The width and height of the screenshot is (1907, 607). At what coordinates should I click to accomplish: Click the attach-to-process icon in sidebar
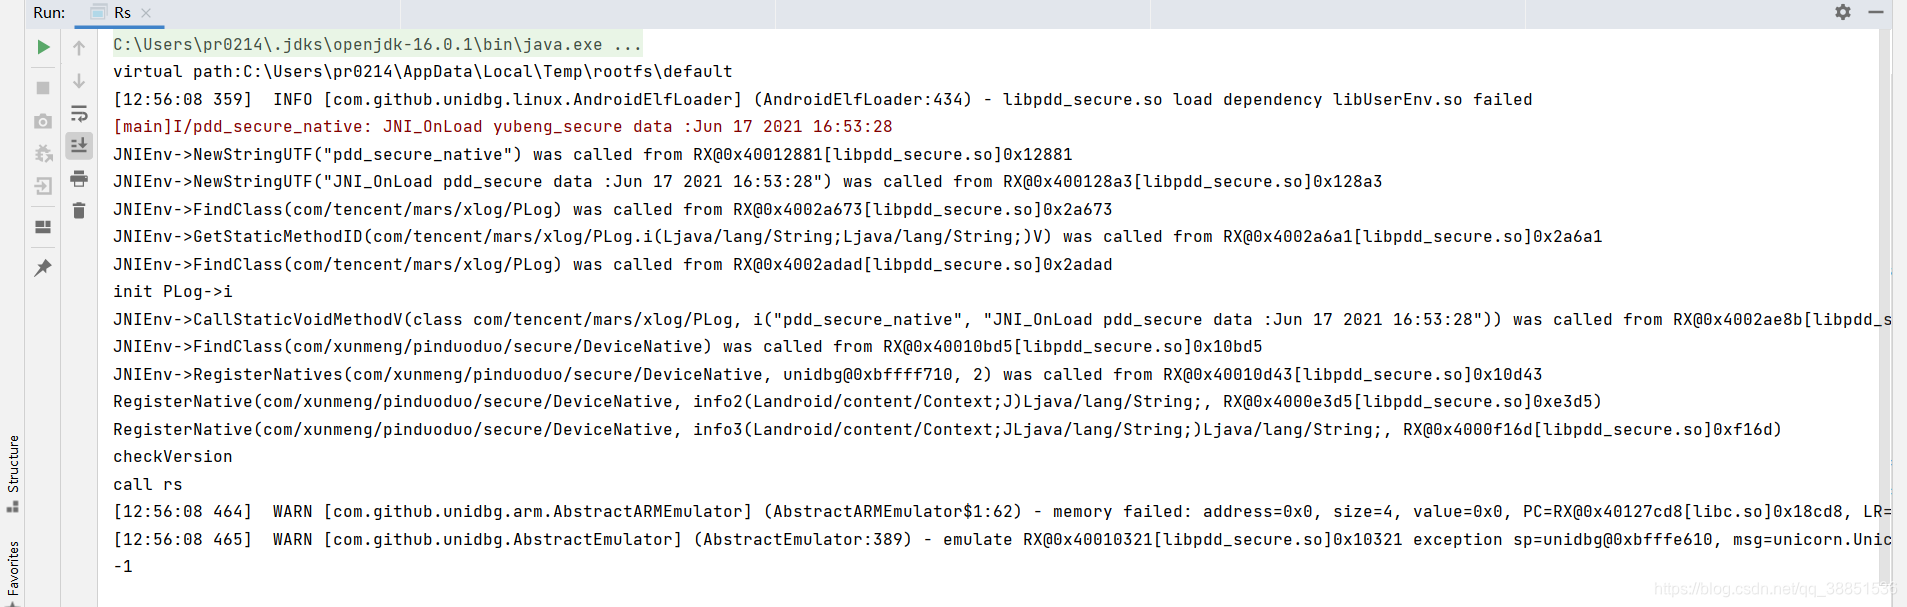tap(42, 186)
